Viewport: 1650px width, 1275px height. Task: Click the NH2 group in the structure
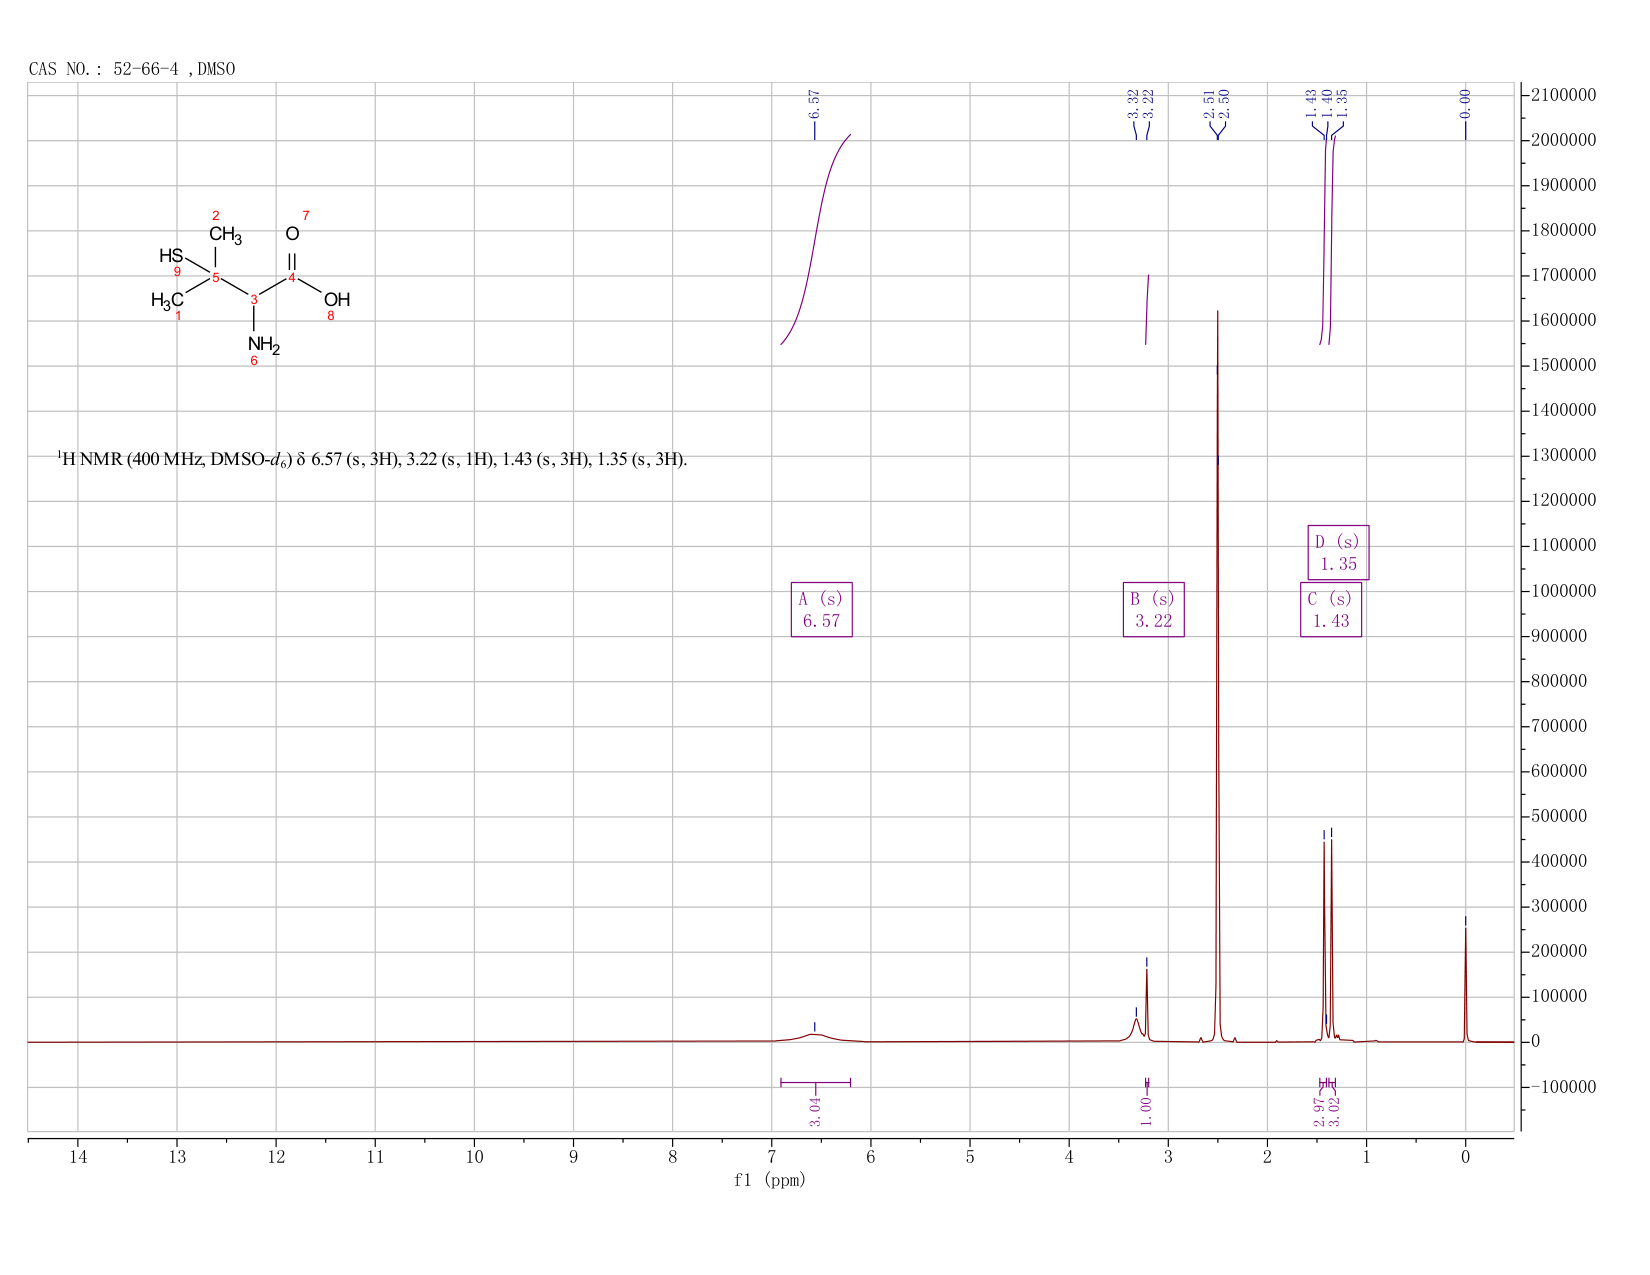coord(264,346)
